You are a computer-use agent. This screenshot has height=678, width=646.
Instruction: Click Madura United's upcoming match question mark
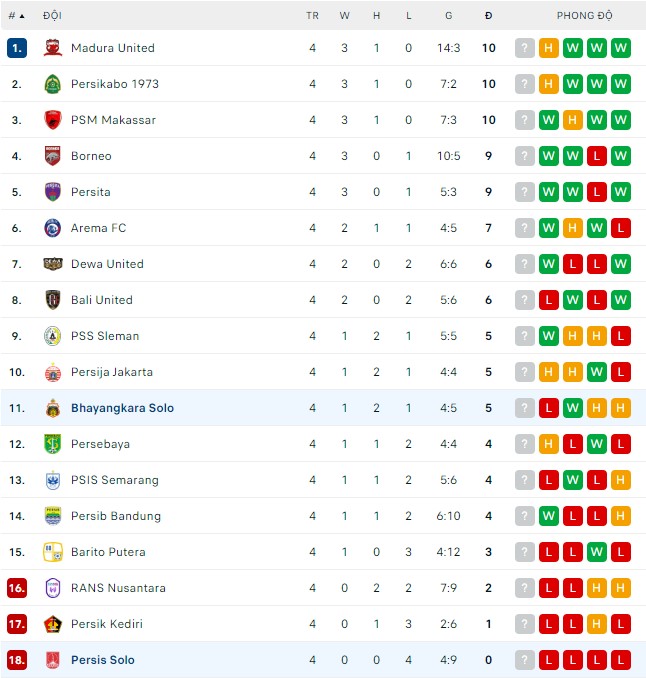point(524,48)
